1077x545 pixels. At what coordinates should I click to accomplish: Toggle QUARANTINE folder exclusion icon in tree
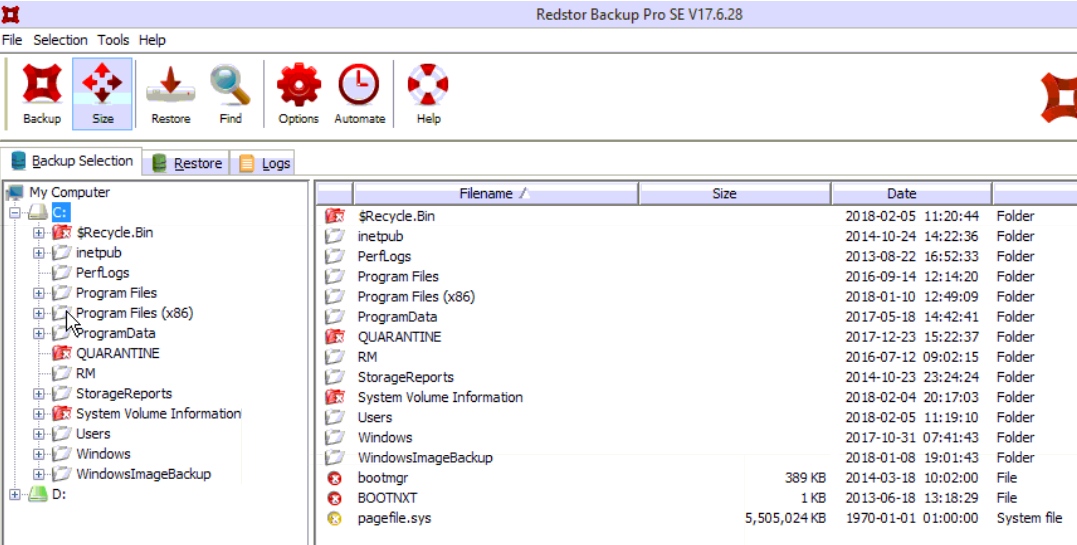point(61,353)
